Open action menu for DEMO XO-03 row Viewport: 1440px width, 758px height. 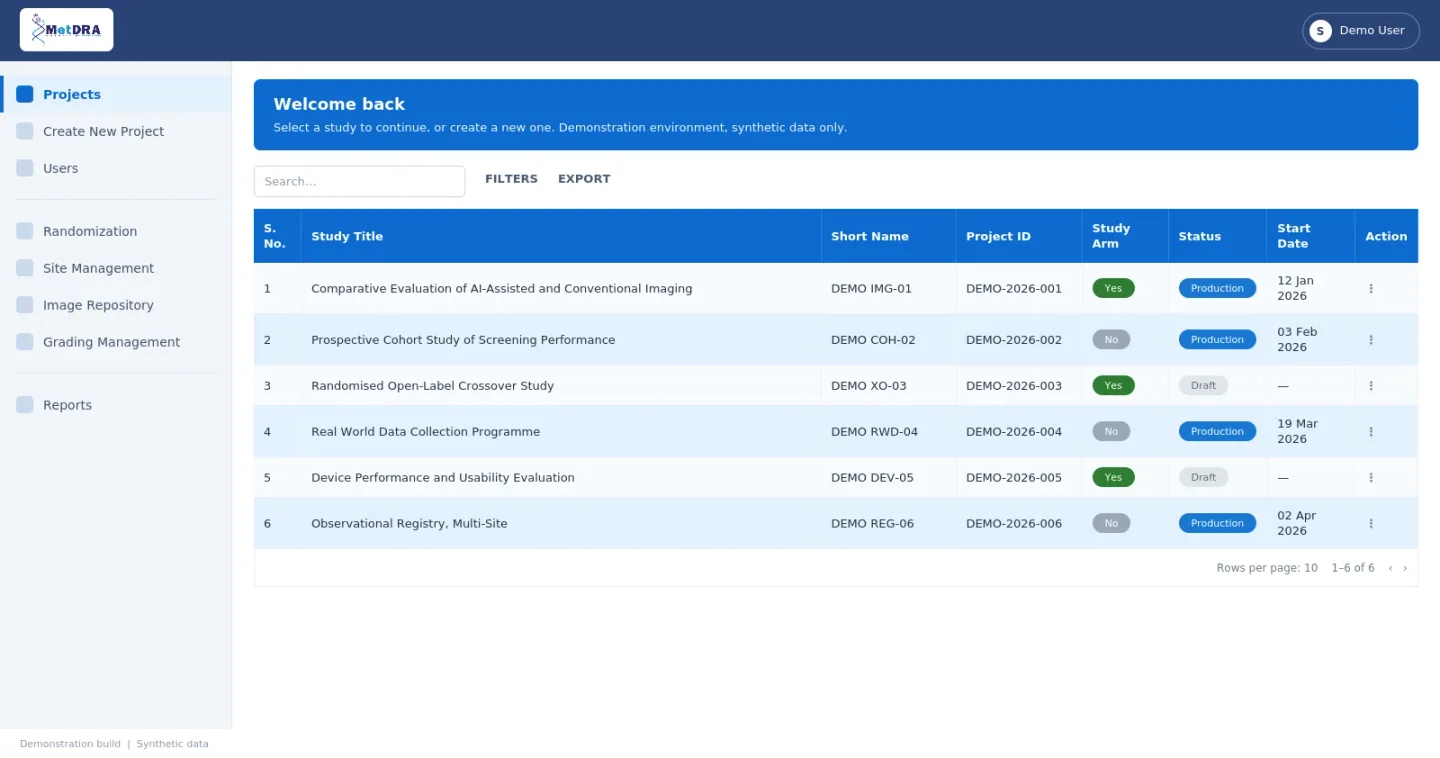point(1371,386)
